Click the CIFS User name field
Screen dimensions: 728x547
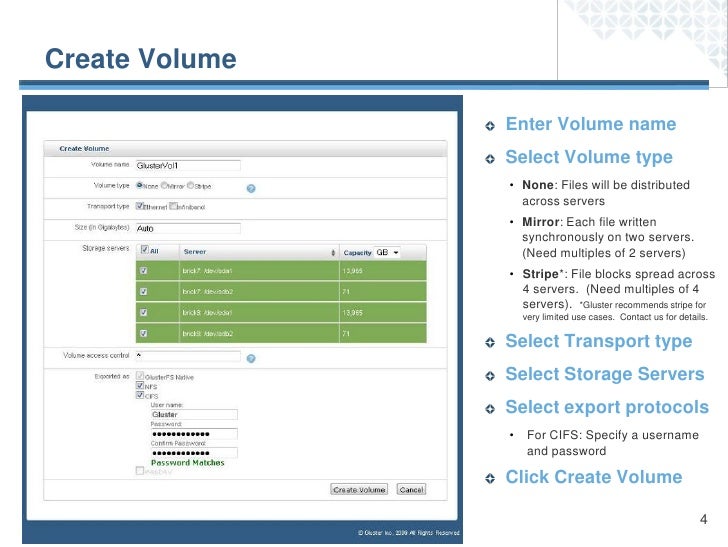(x=194, y=414)
